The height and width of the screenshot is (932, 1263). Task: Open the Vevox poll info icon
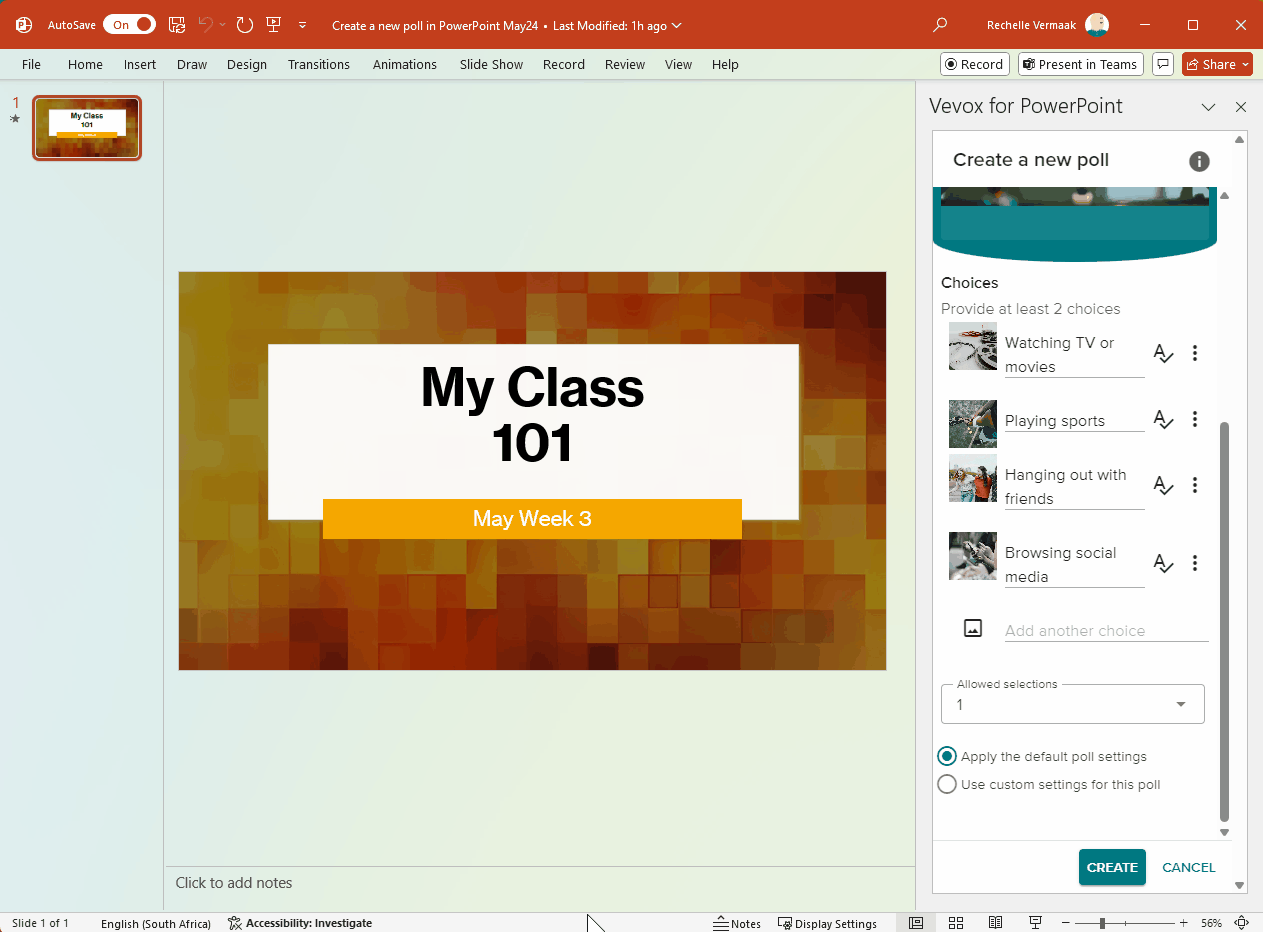(x=1198, y=161)
